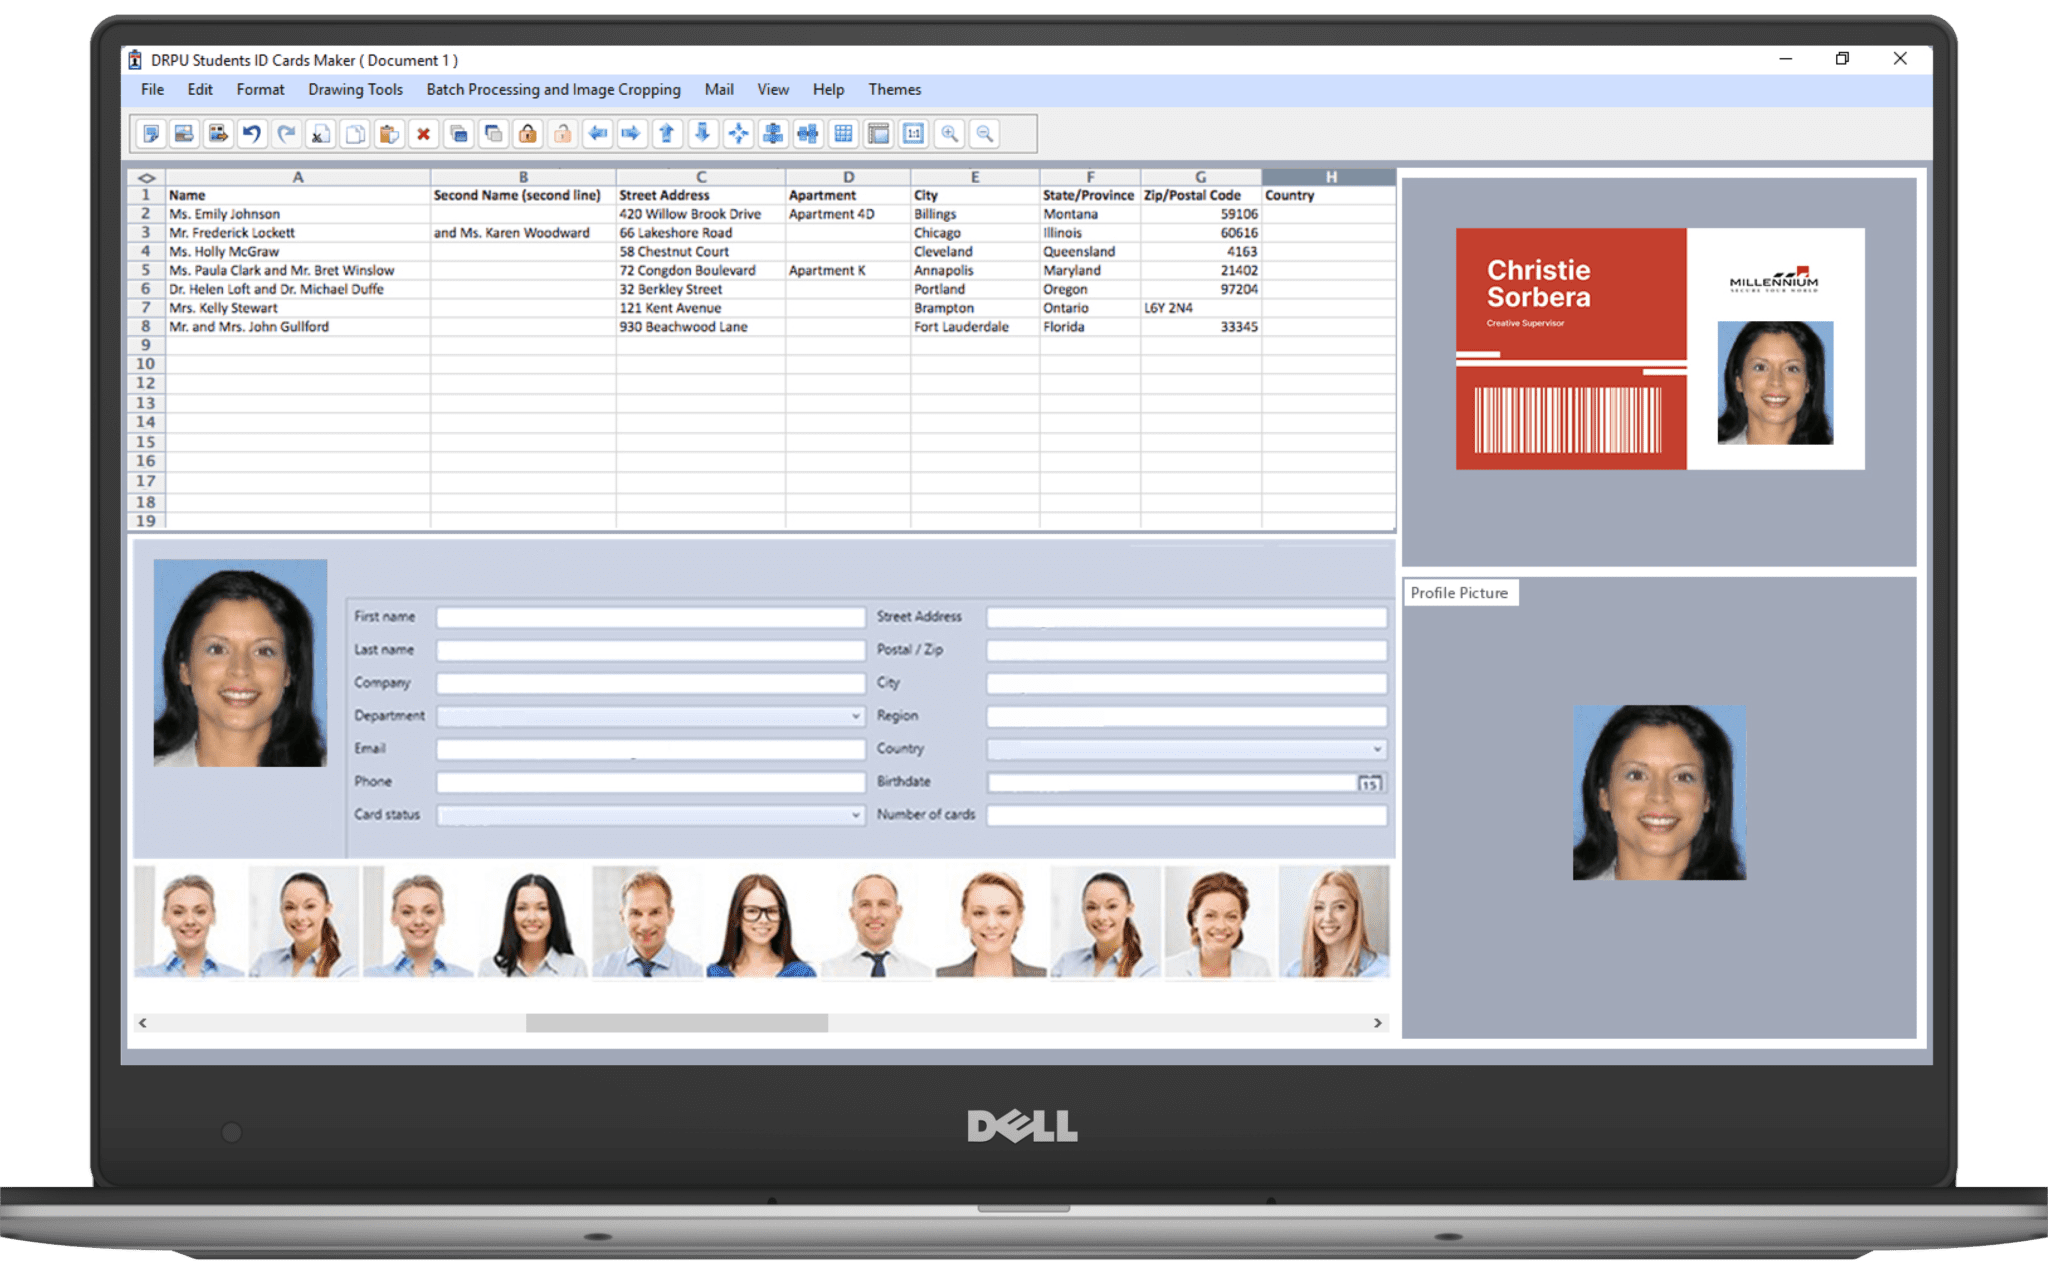Click the grid view icon in the toolbar
Screen dimensions: 2048x1274
pos(842,133)
